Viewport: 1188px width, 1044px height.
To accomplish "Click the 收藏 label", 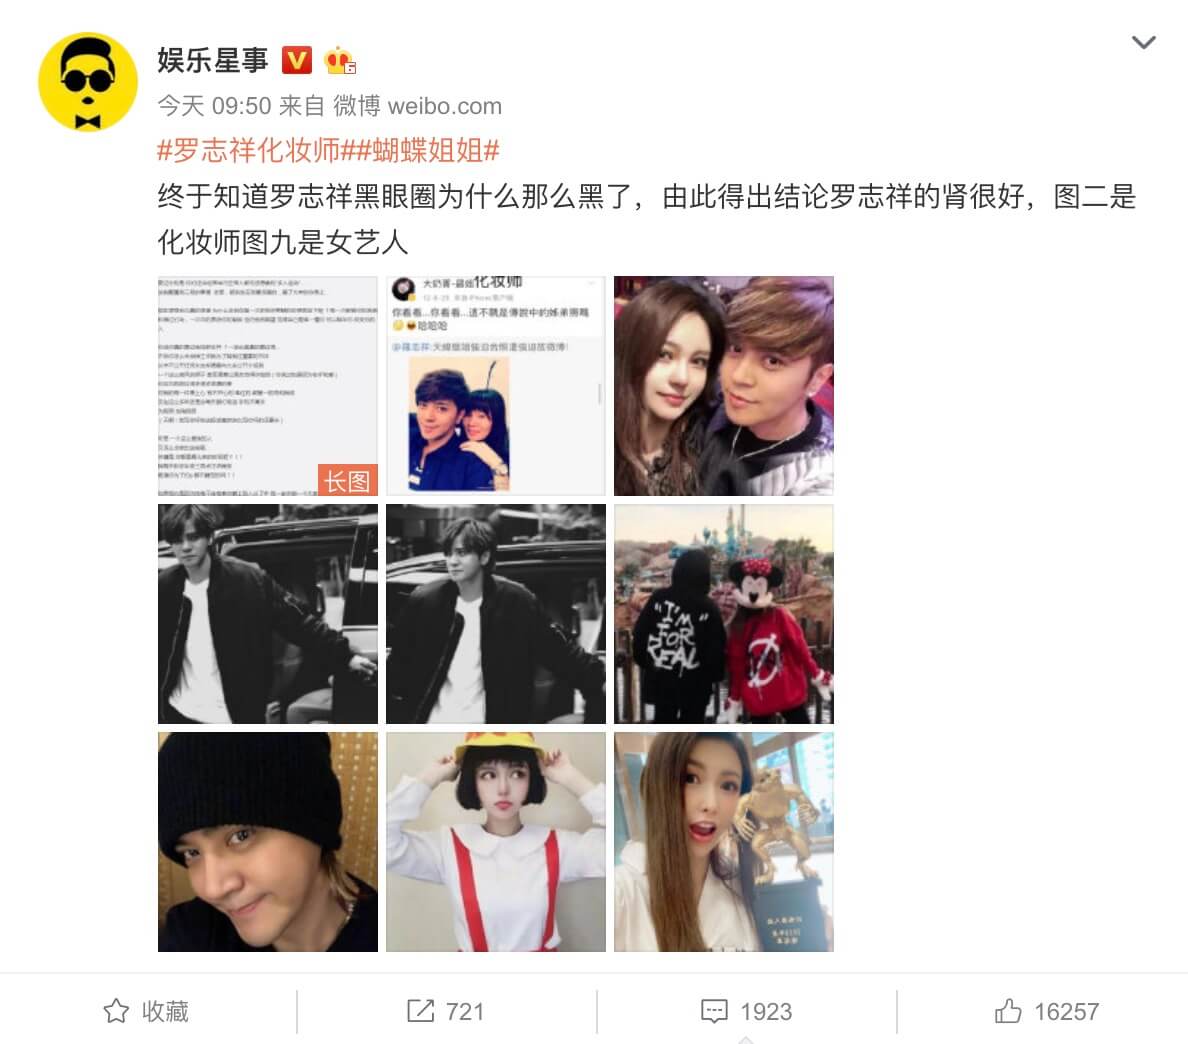I will click(x=165, y=1011).
